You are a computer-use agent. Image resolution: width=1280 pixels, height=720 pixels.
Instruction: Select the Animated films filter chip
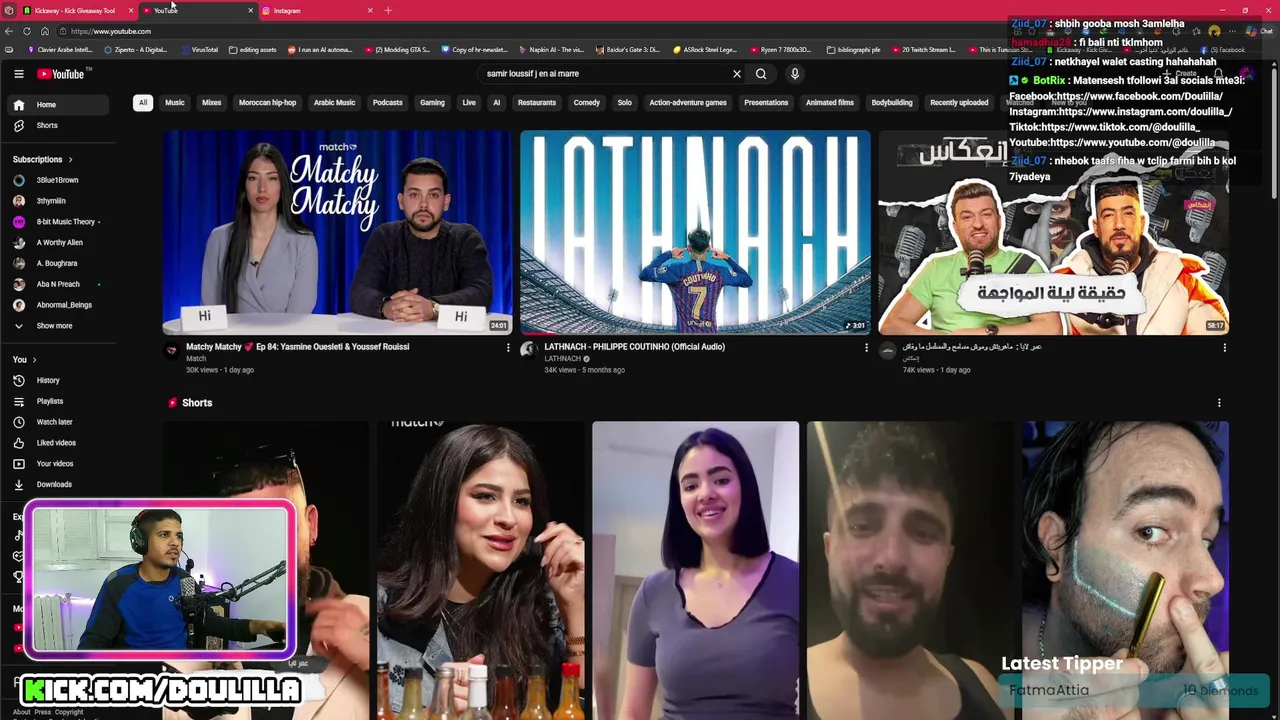(830, 102)
